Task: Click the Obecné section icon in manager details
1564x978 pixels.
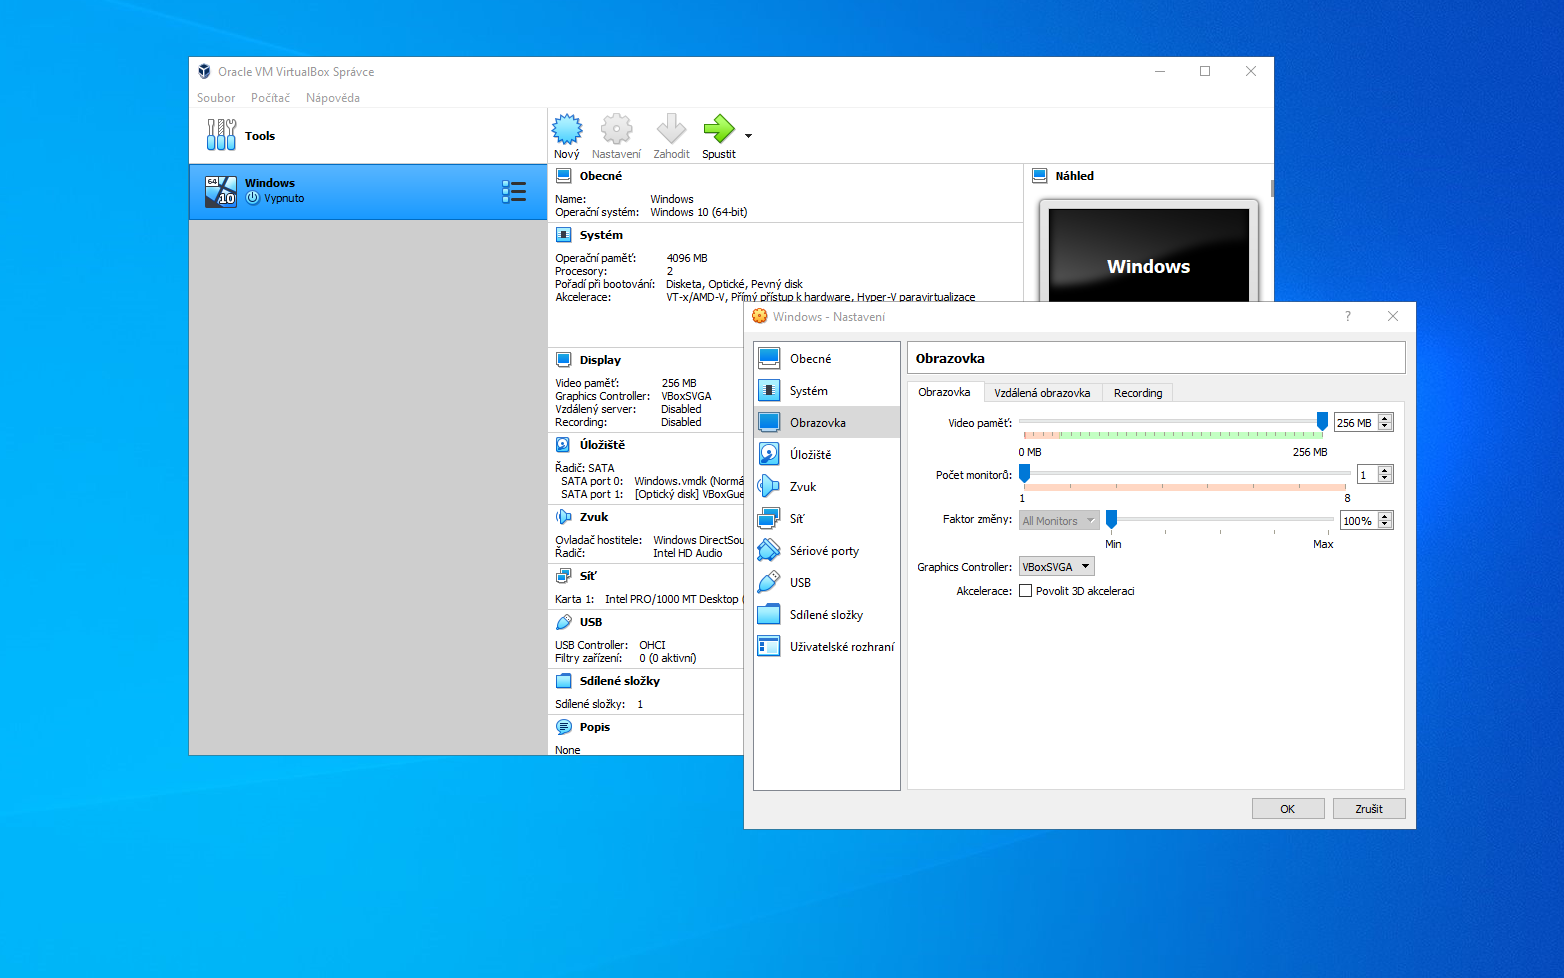Action: click(564, 175)
